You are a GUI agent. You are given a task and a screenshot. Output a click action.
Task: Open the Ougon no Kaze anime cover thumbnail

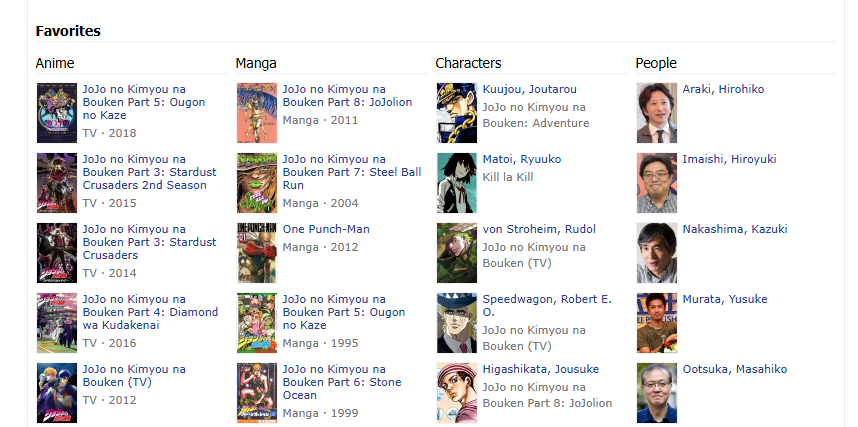[x=57, y=113]
